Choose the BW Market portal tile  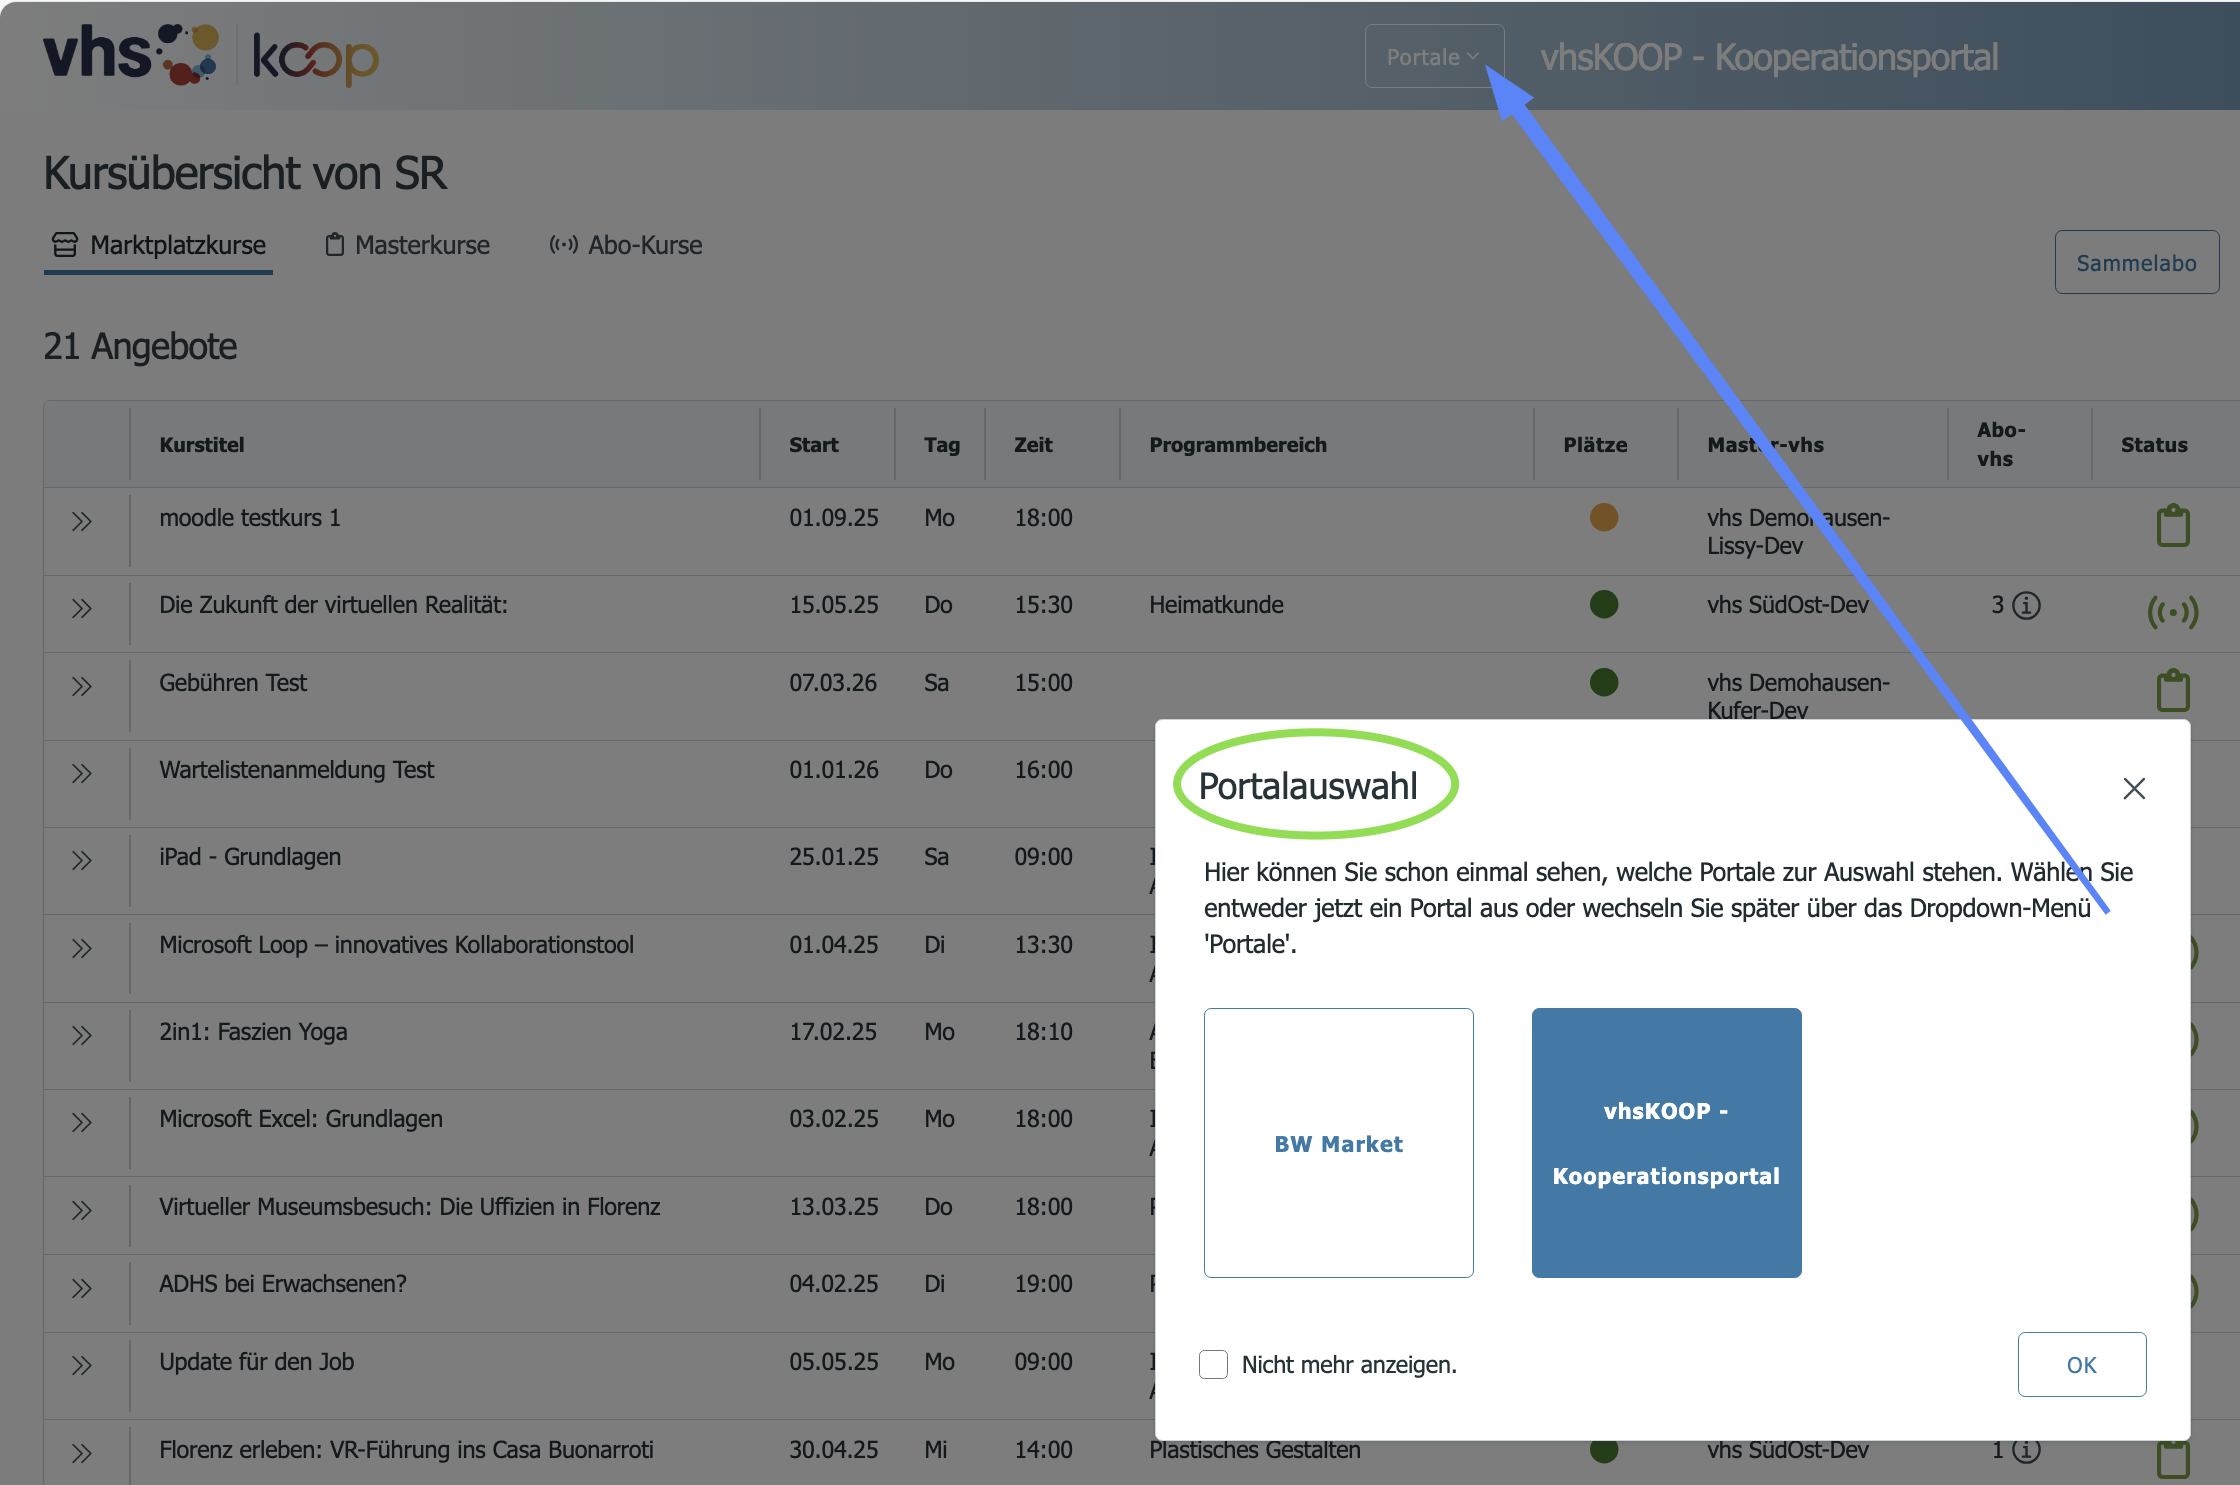[1338, 1143]
